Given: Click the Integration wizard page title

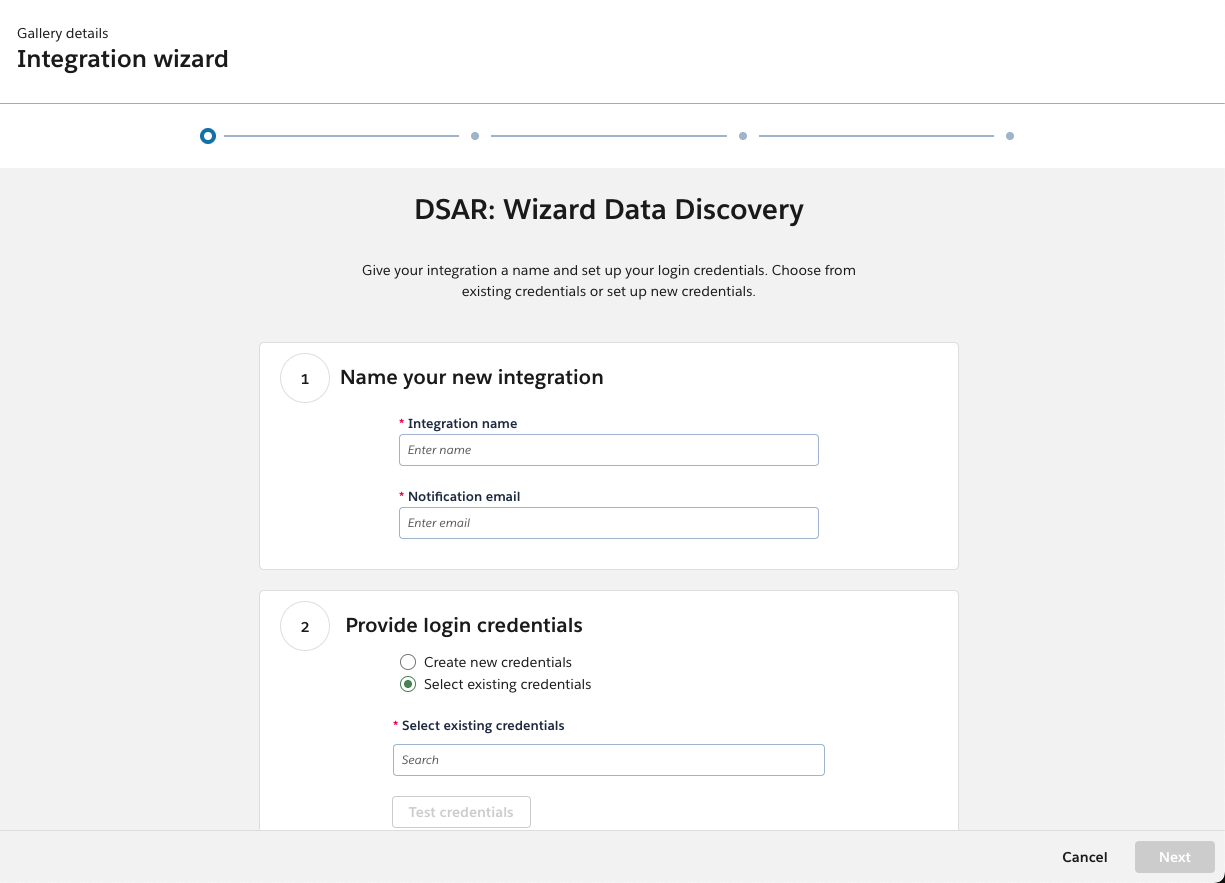Looking at the screenshot, I should coord(123,59).
